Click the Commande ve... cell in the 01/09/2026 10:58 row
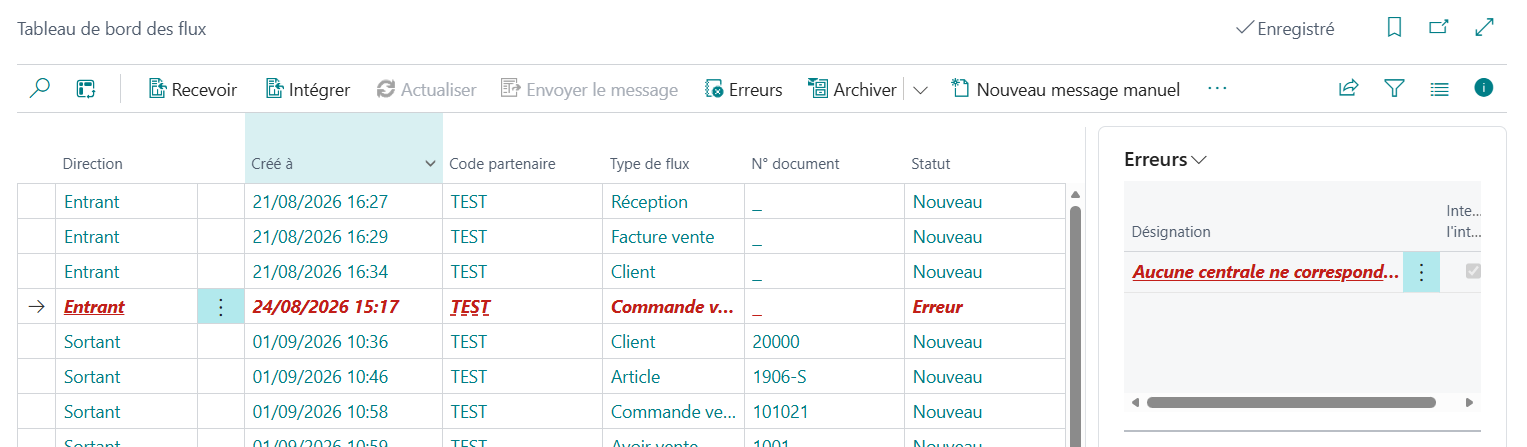Screen dimensions: 1527x447 point(674,412)
